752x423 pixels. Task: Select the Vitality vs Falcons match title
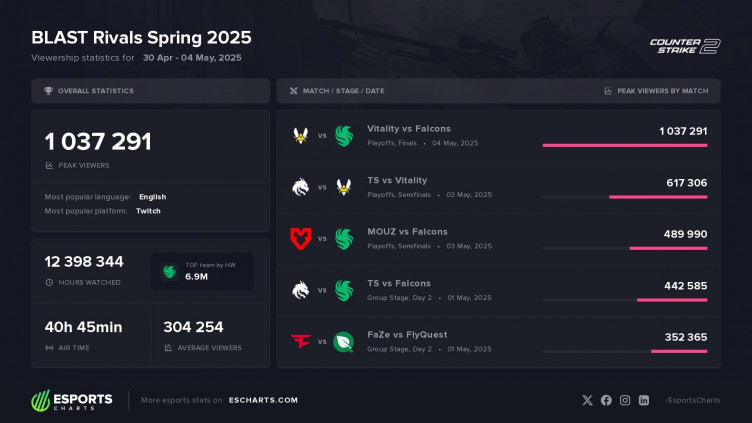pos(409,129)
